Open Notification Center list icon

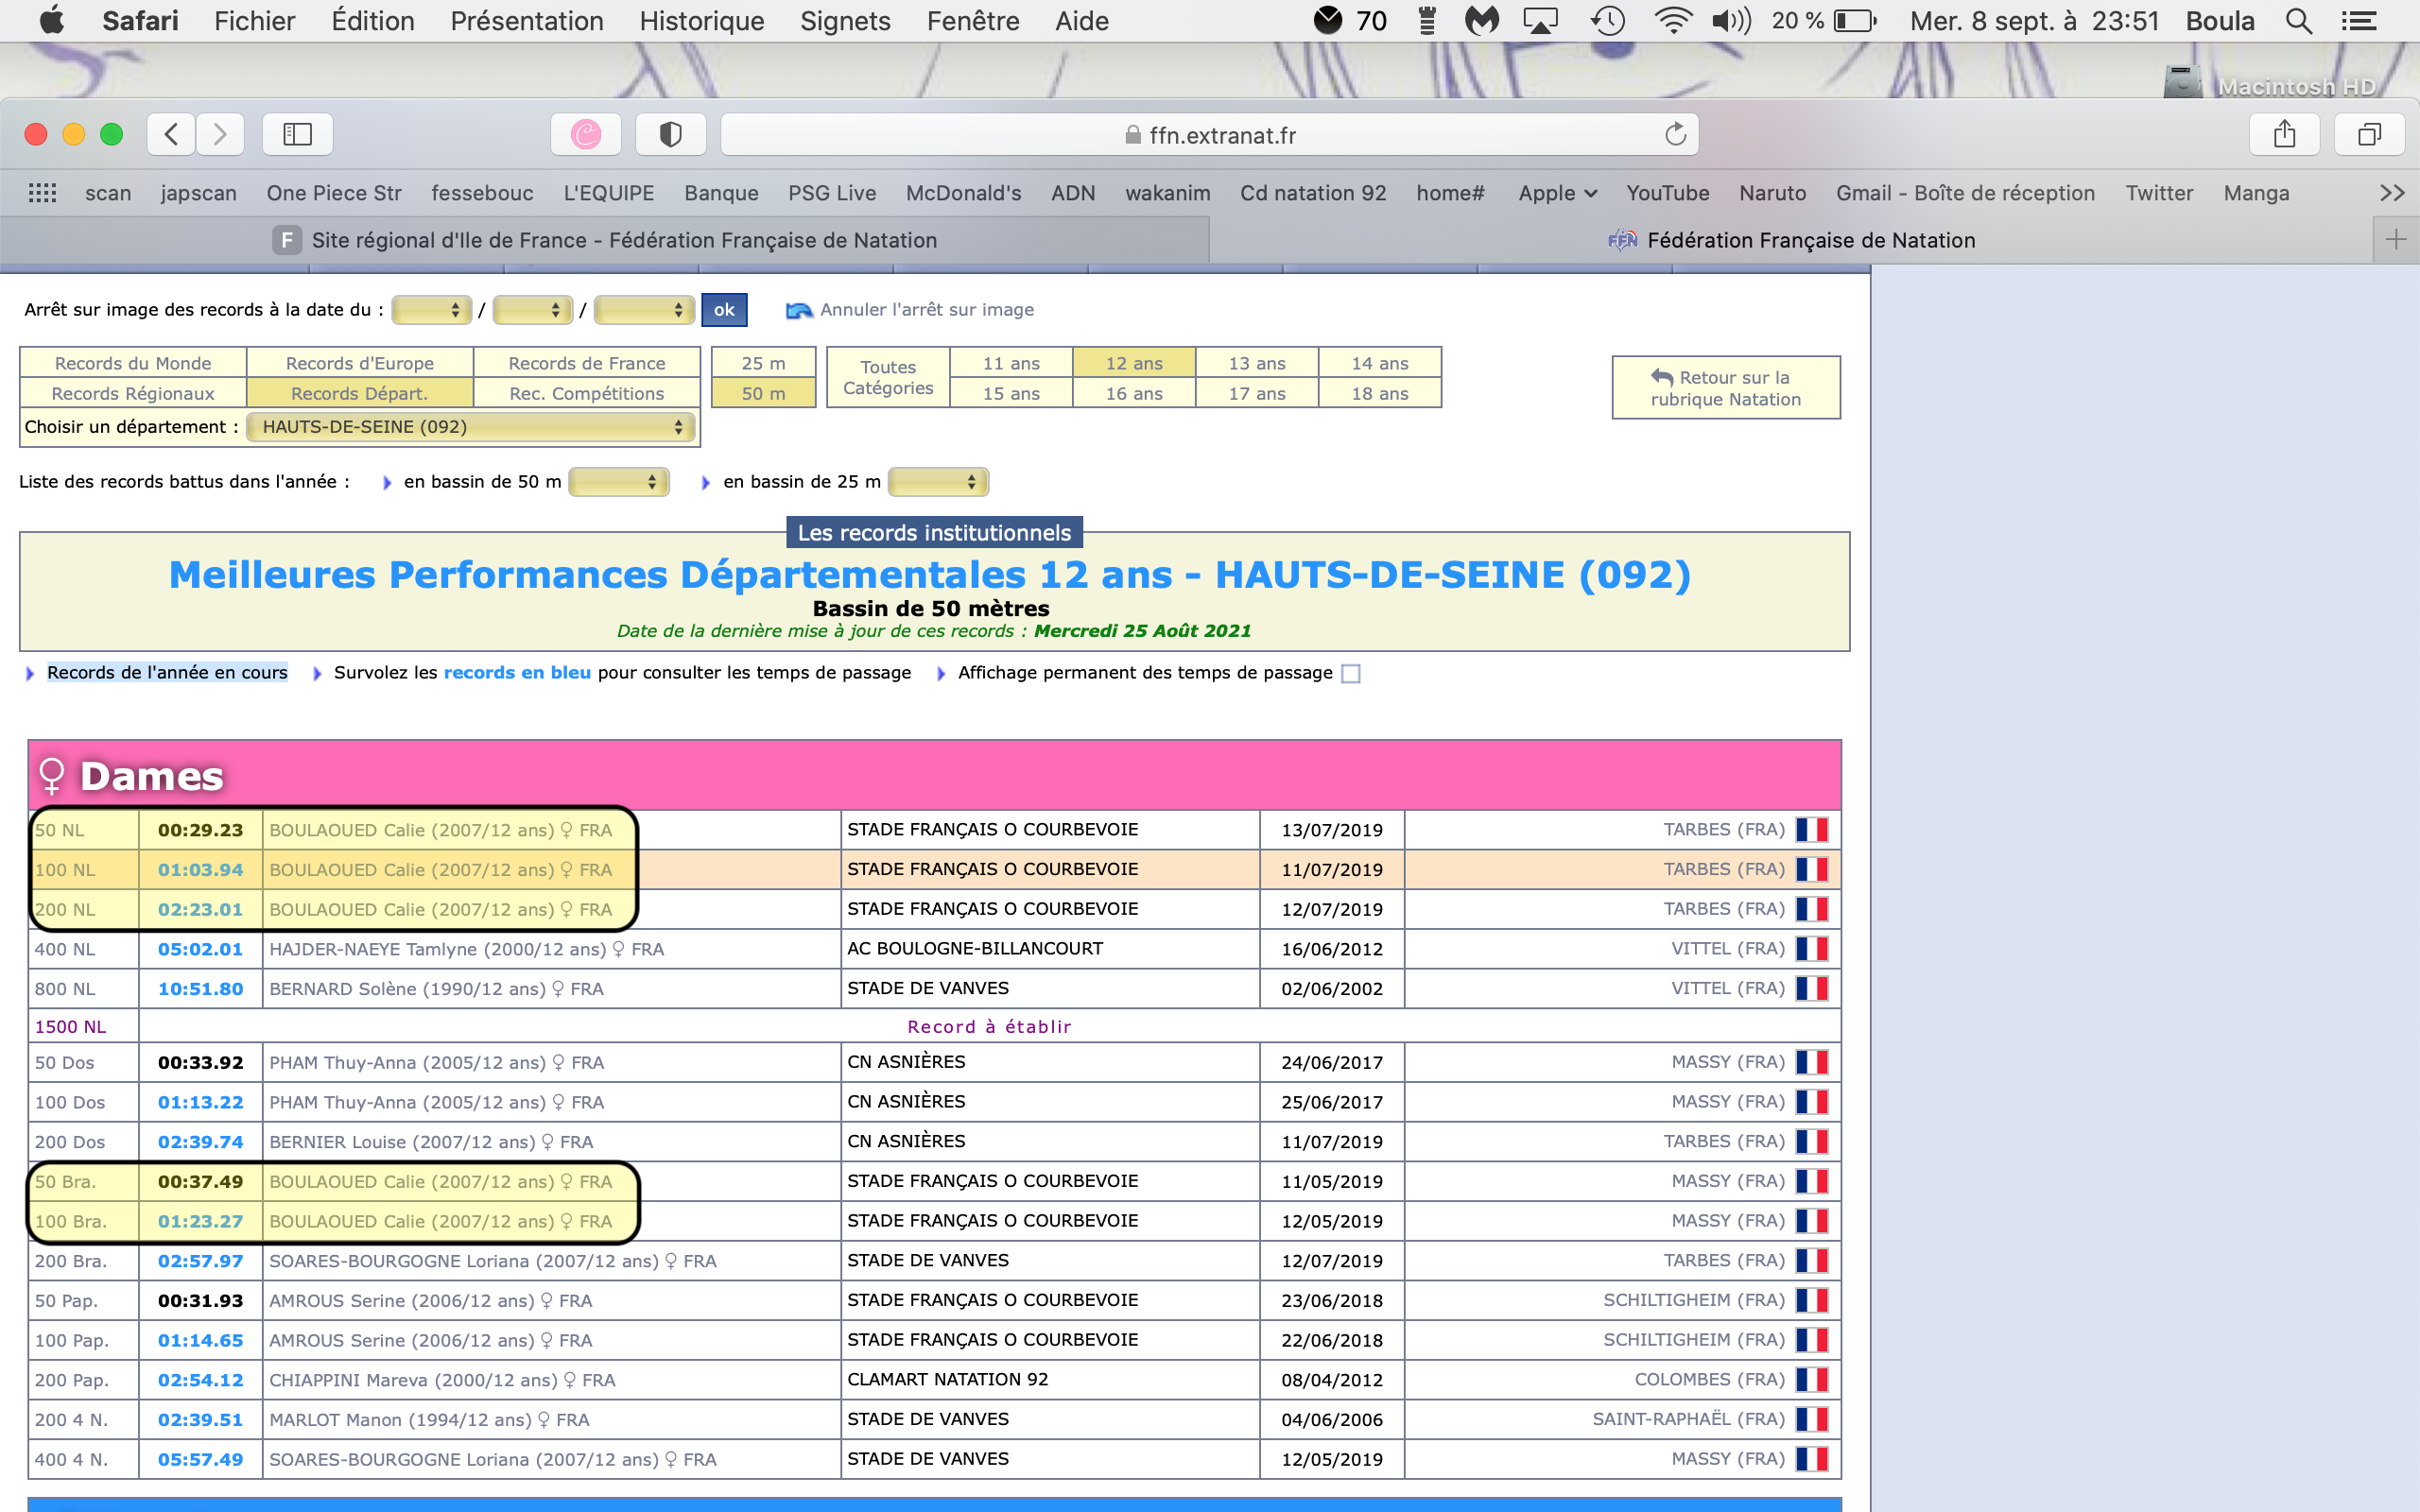(2359, 21)
